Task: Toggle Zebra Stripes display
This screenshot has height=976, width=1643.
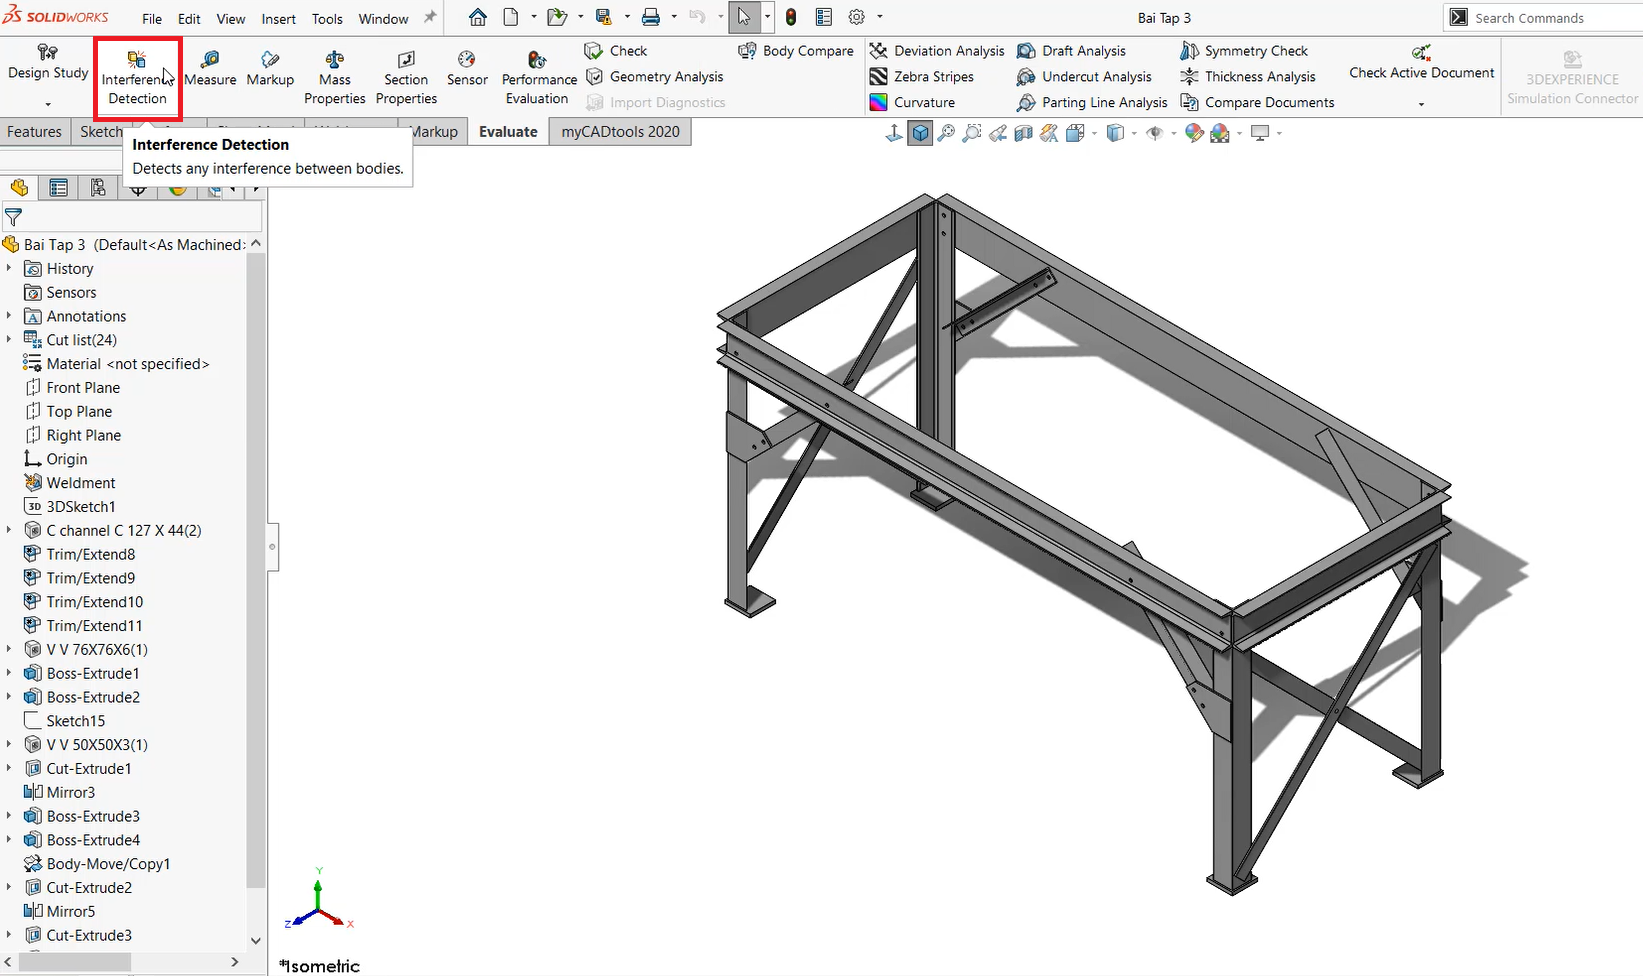Action: click(x=921, y=77)
